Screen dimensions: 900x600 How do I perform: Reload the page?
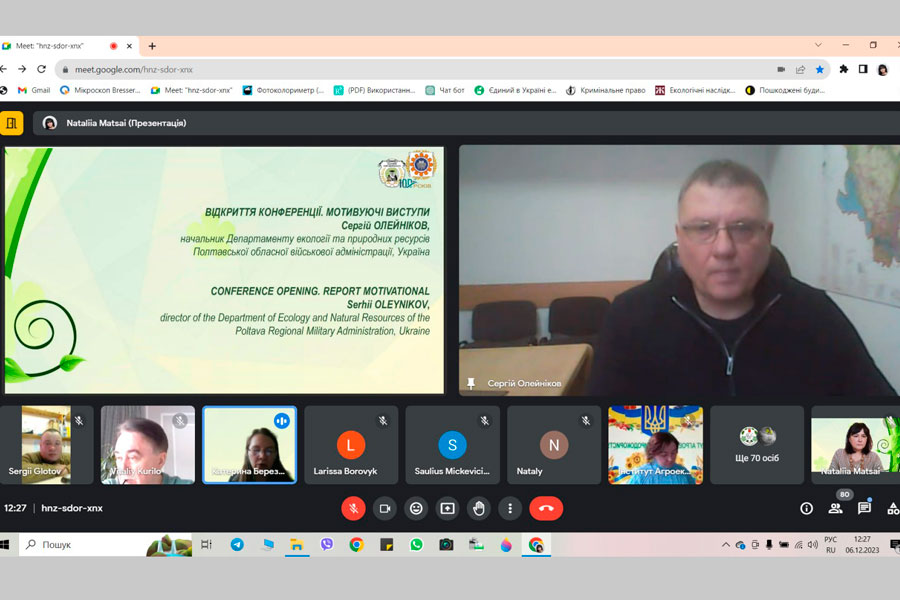[41, 69]
